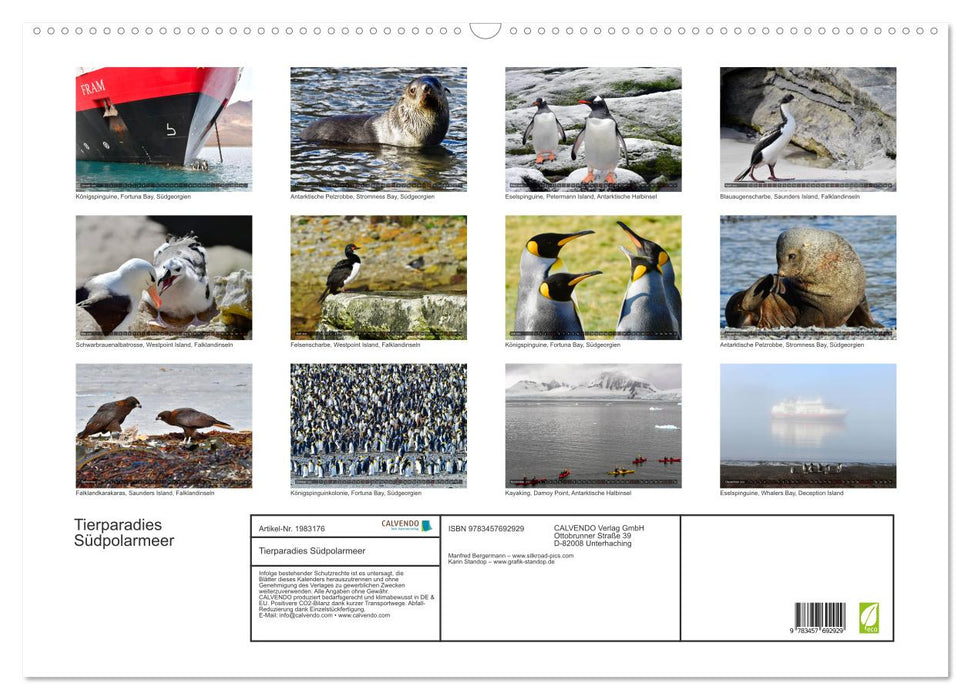The image size is (971, 700).
Task: Open the Falkland caracaras photo
Action: [x=164, y=425]
